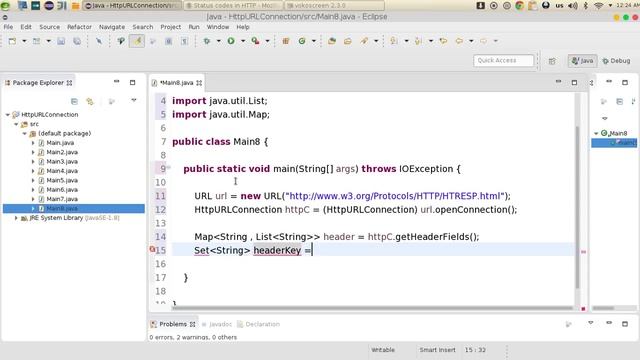Click the New Java Class green icon
Image resolution: width=640 pixels, height=360 pixels.
click(x=302, y=41)
